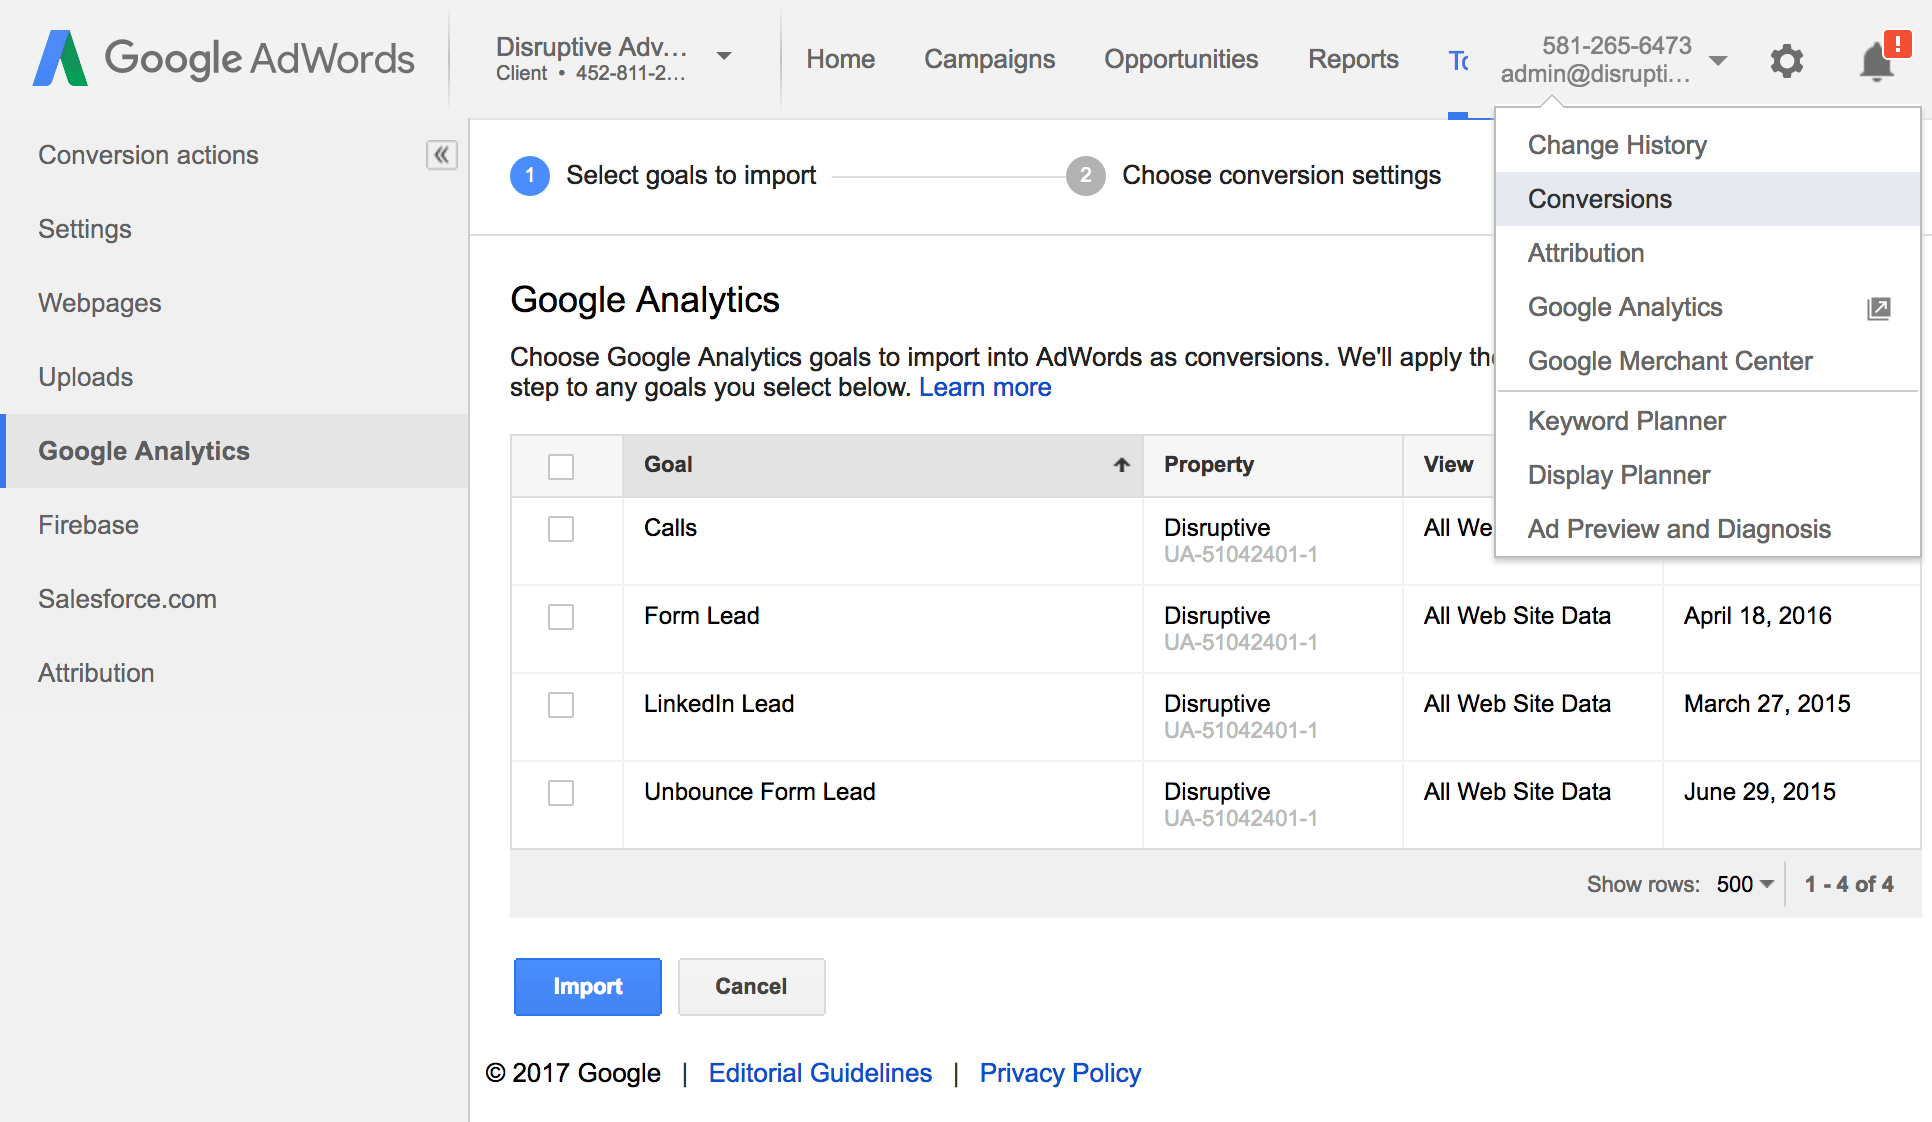Select Ad Preview and Diagnosis

(1708, 529)
